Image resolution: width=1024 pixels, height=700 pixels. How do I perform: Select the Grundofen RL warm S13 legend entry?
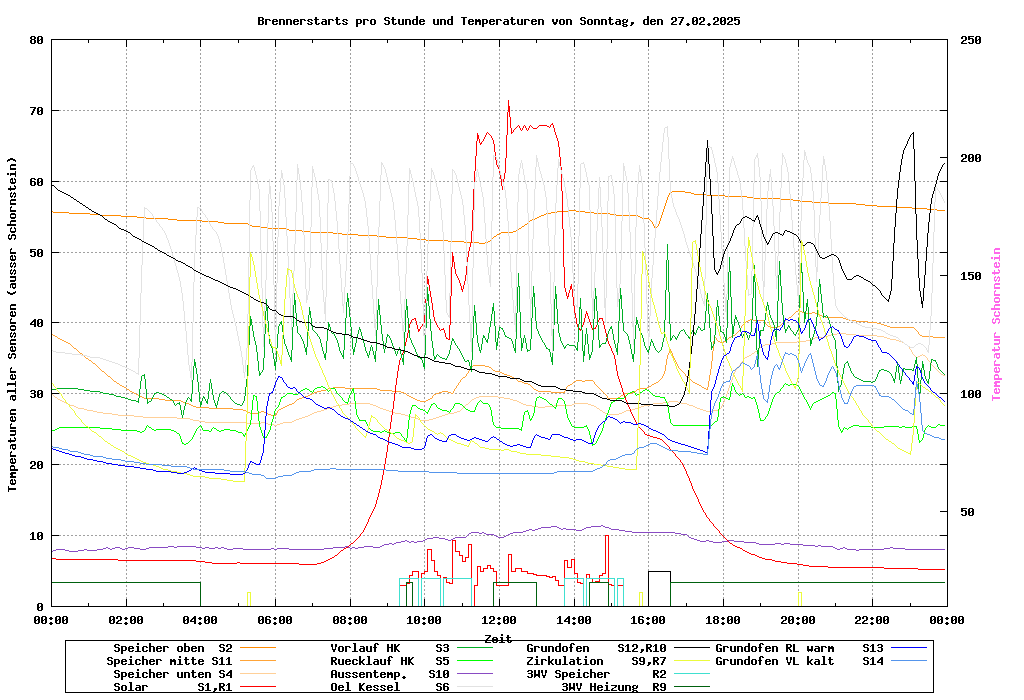point(800,648)
